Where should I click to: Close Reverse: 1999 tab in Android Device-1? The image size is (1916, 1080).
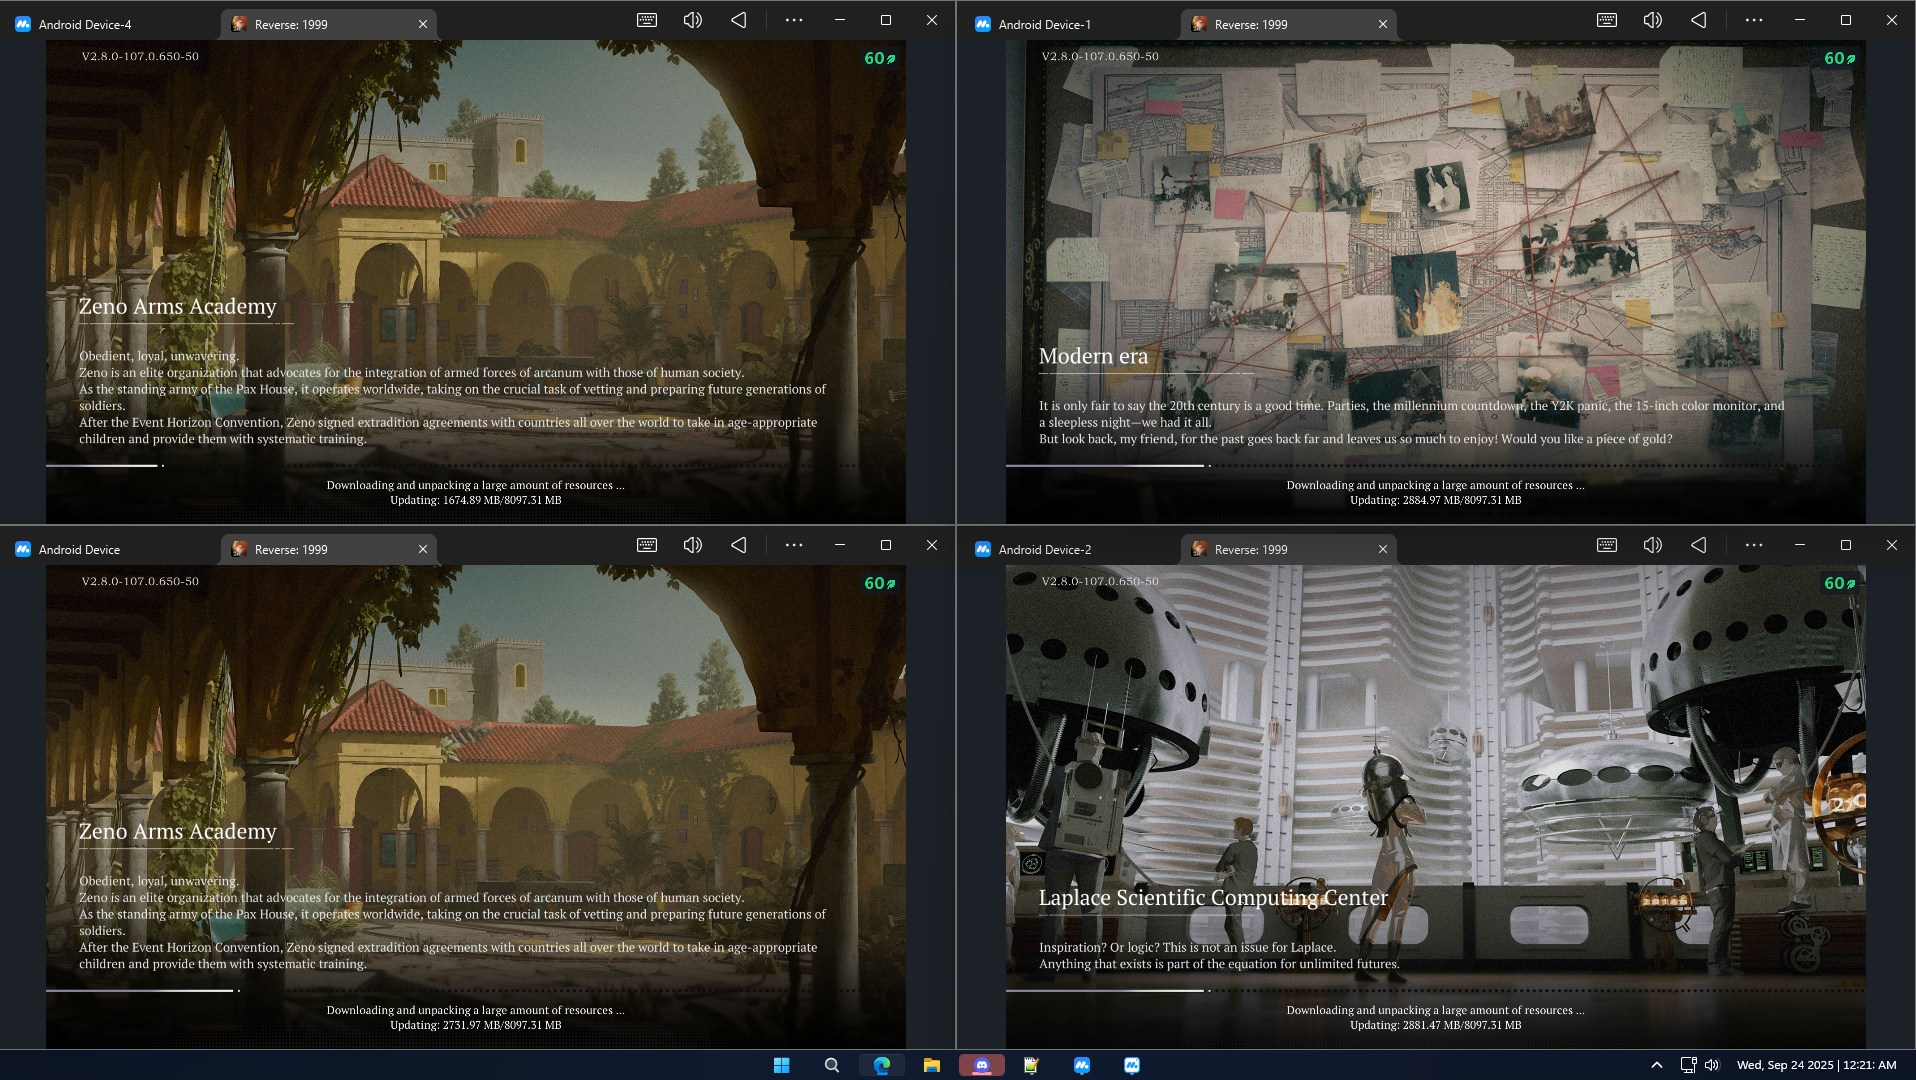1383,24
